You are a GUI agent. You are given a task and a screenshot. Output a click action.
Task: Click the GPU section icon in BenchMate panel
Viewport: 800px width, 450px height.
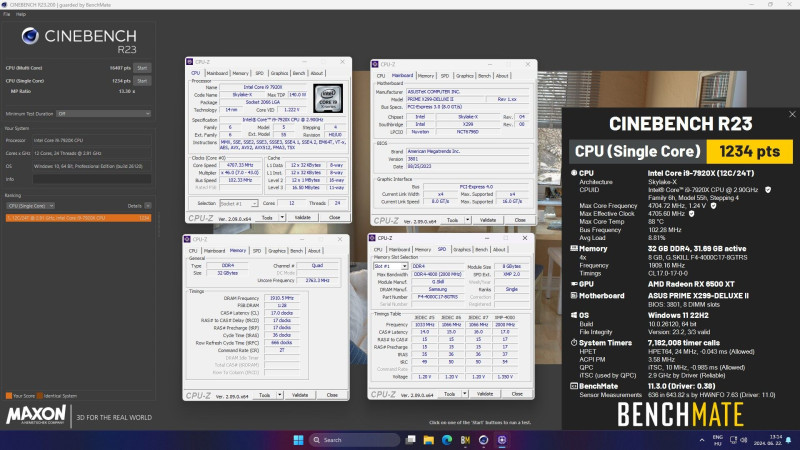point(574,284)
